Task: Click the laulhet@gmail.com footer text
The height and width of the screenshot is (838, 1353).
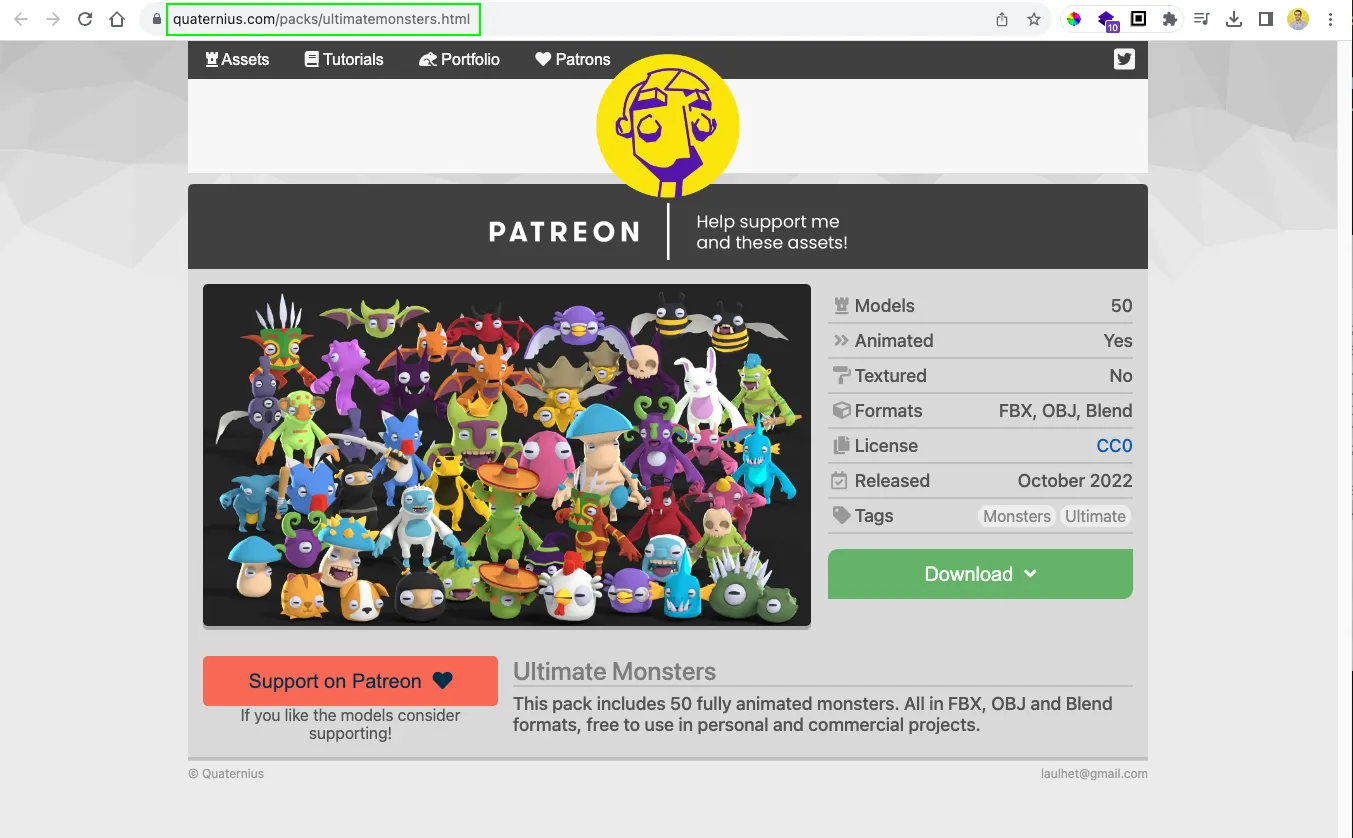Action: (1094, 774)
